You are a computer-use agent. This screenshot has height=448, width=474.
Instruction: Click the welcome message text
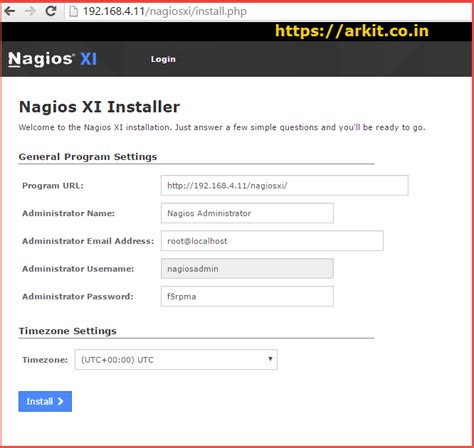222,127
